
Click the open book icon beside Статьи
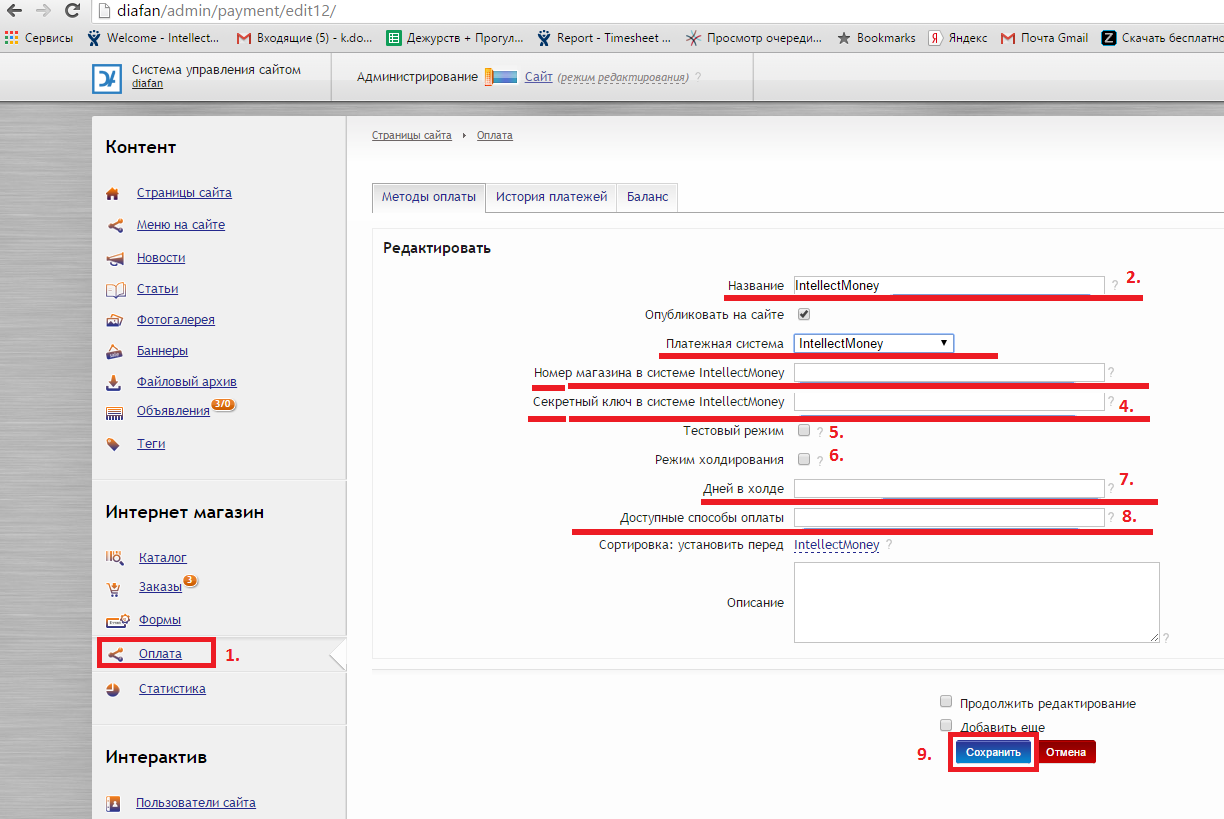click(x=114, y=290)
